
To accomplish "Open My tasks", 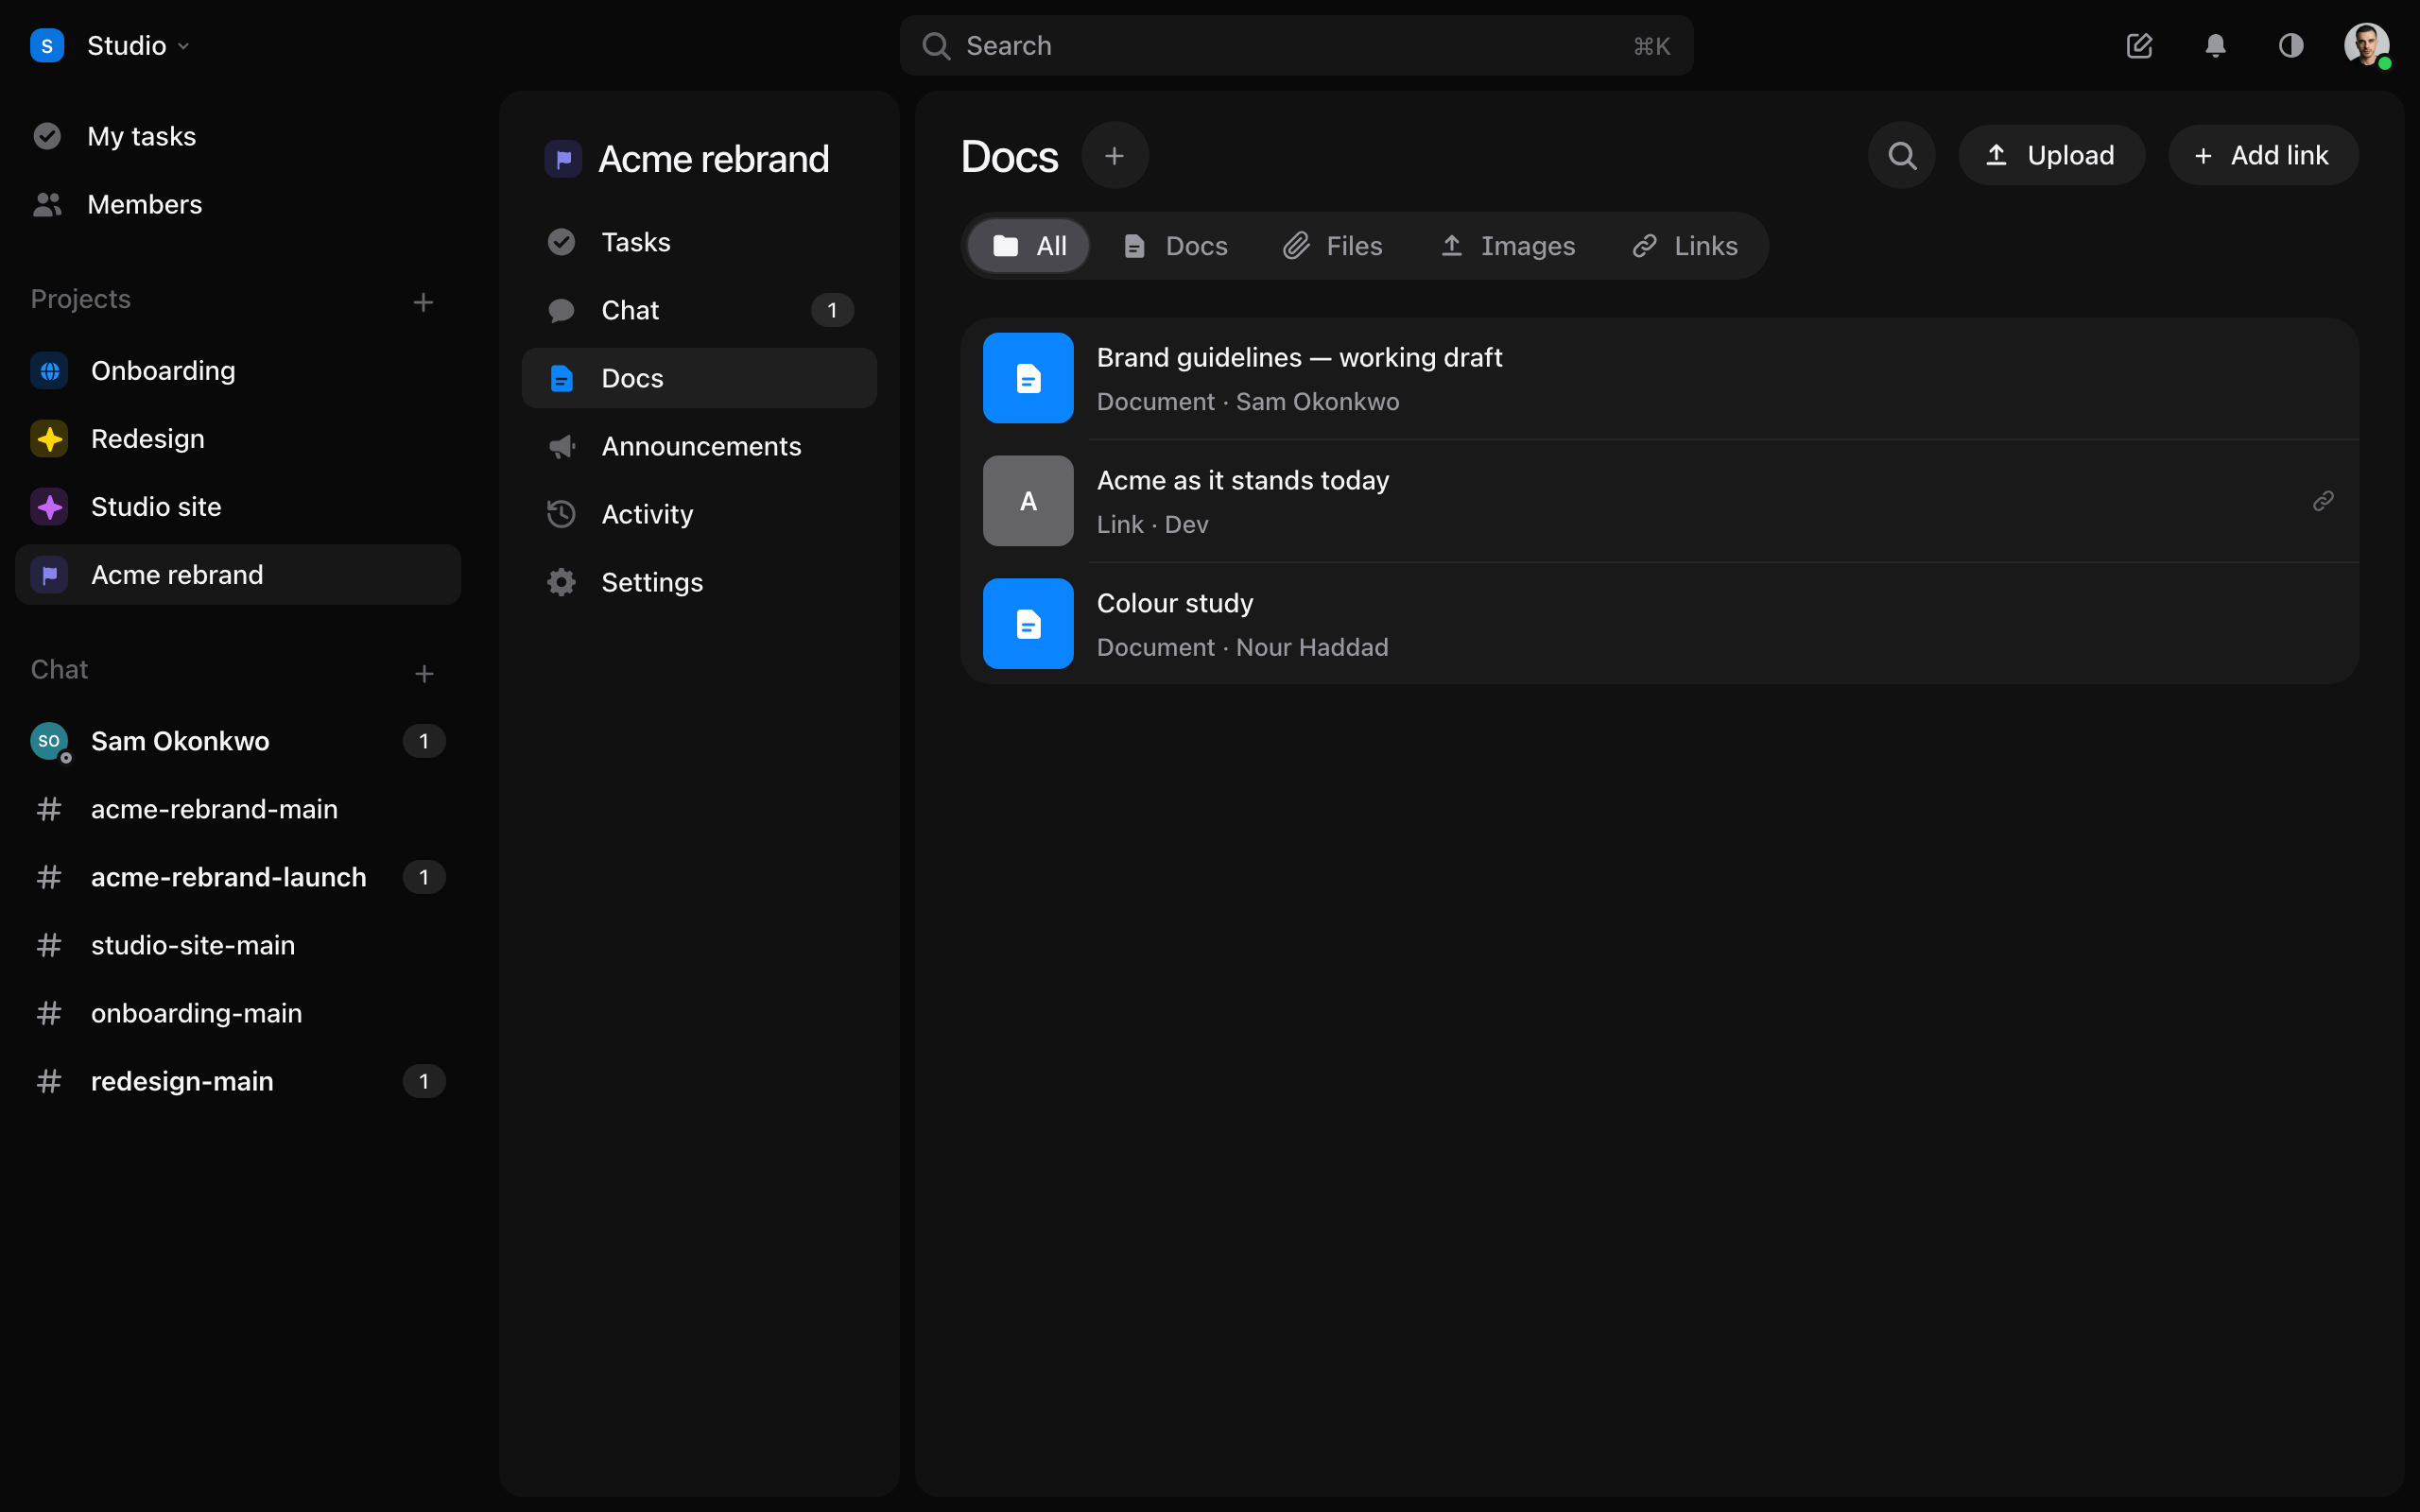I will click(238, 136).
